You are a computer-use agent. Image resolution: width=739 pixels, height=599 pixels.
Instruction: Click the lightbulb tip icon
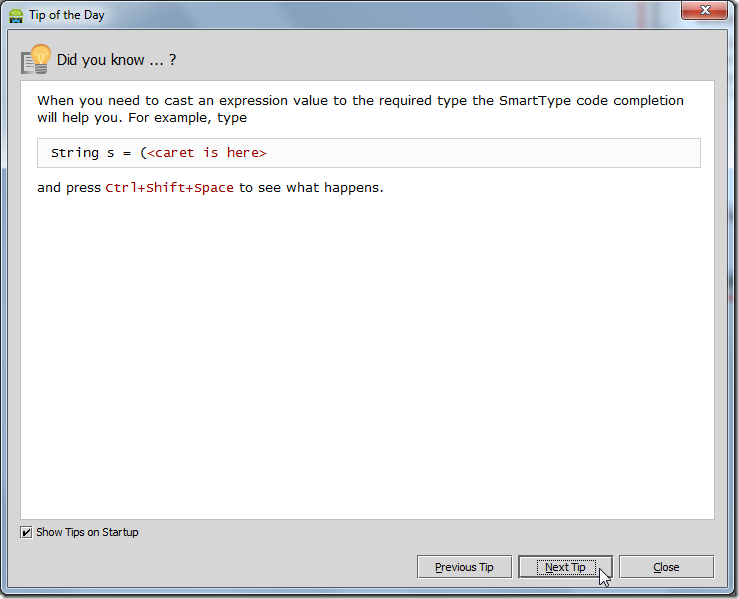point(36,59)
